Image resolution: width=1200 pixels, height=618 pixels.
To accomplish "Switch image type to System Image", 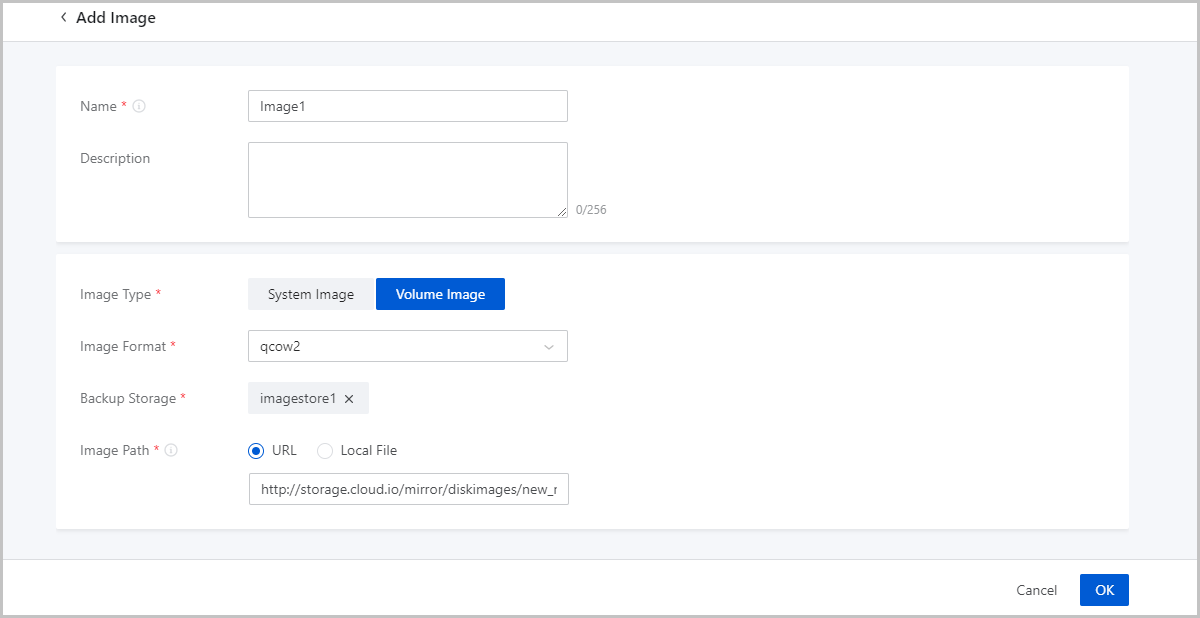I will [311, 294].
